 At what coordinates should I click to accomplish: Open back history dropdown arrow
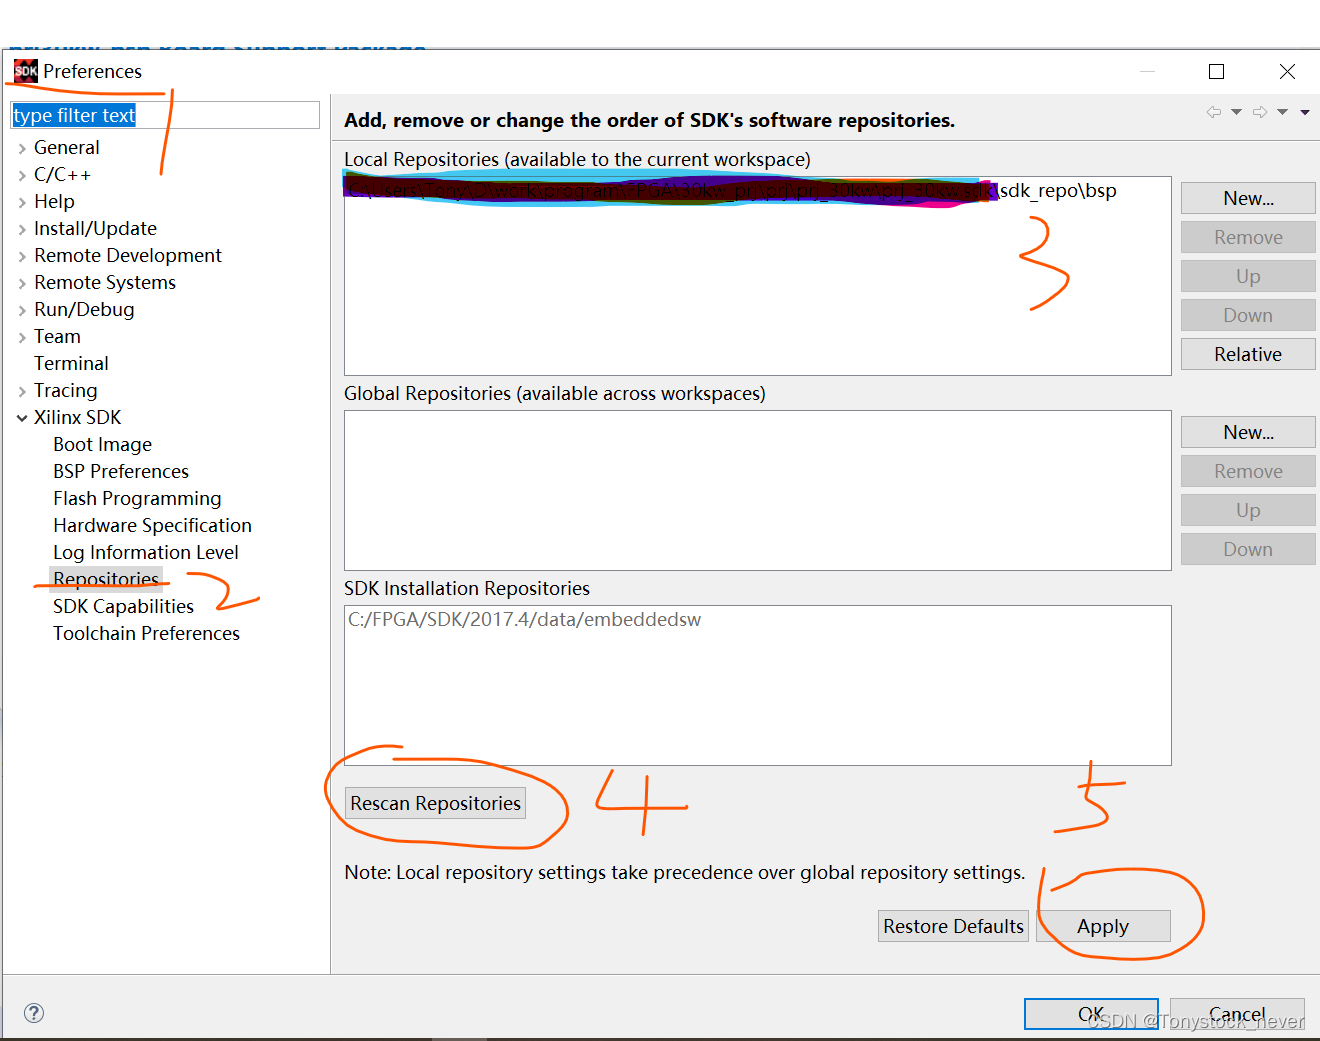click(x=1236, y=112)
